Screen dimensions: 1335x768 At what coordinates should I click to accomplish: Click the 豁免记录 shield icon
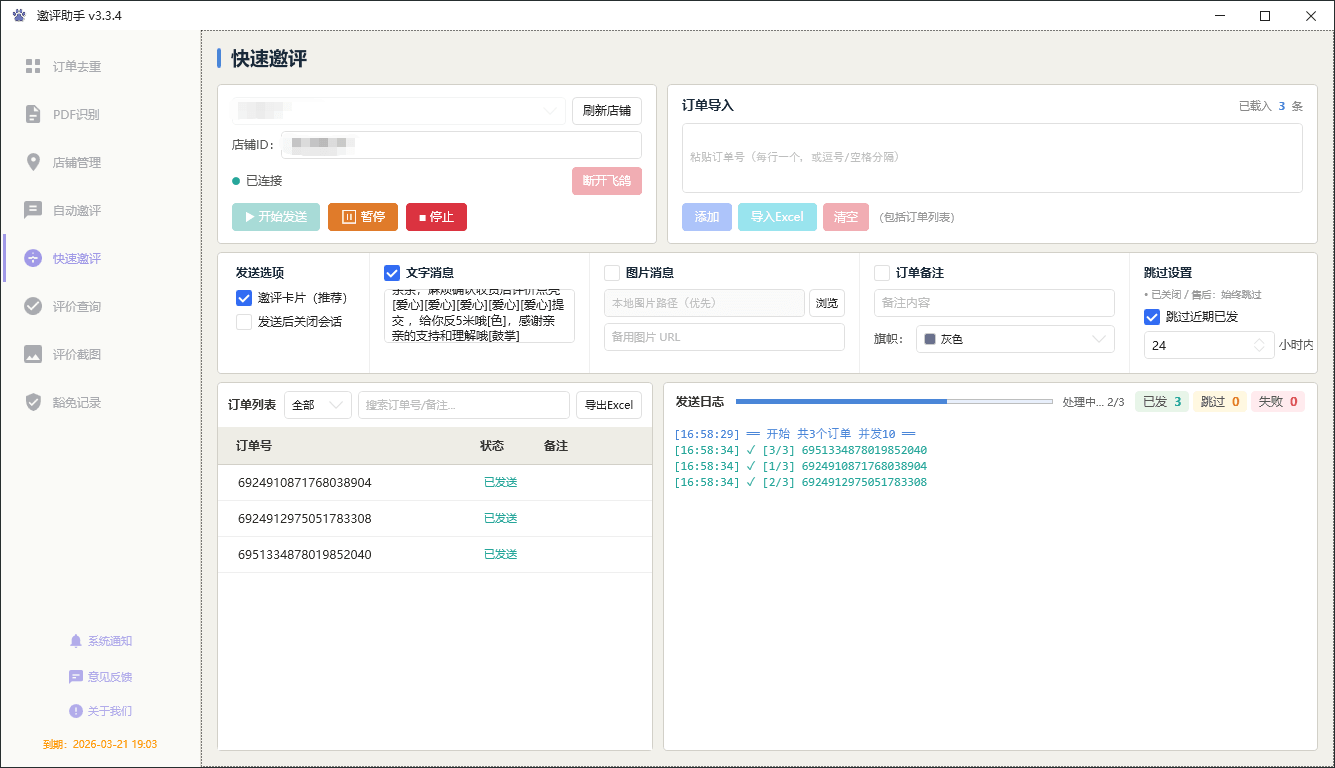[33, 403]
